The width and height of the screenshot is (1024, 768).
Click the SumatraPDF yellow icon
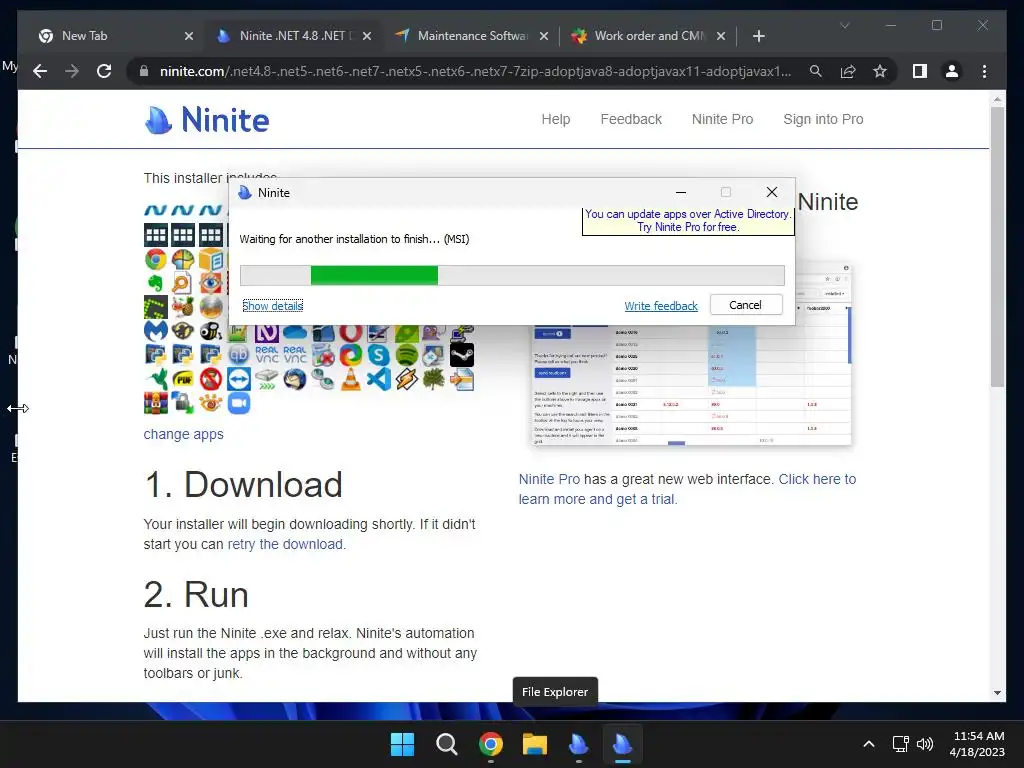(183, 379)
